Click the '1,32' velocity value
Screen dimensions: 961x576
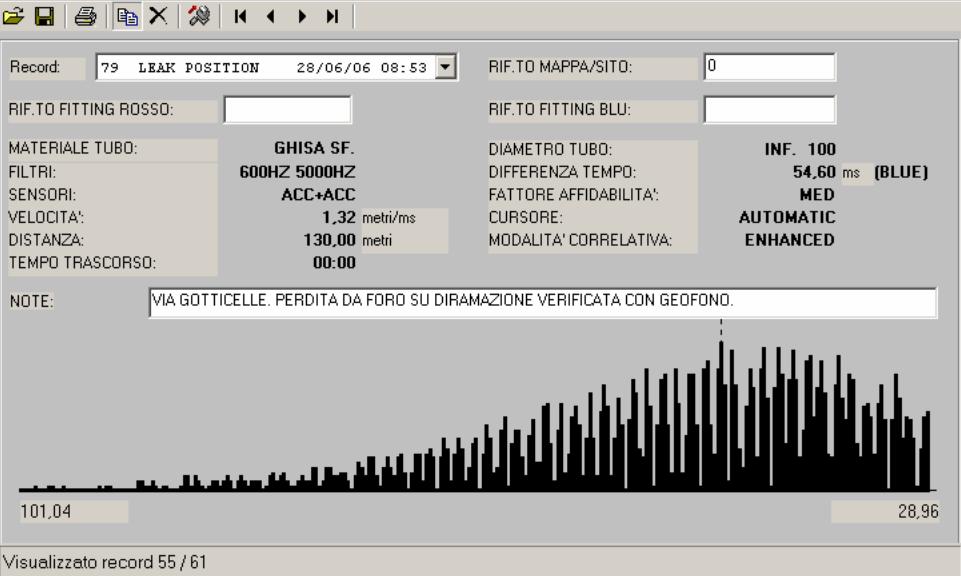point(339,218)
